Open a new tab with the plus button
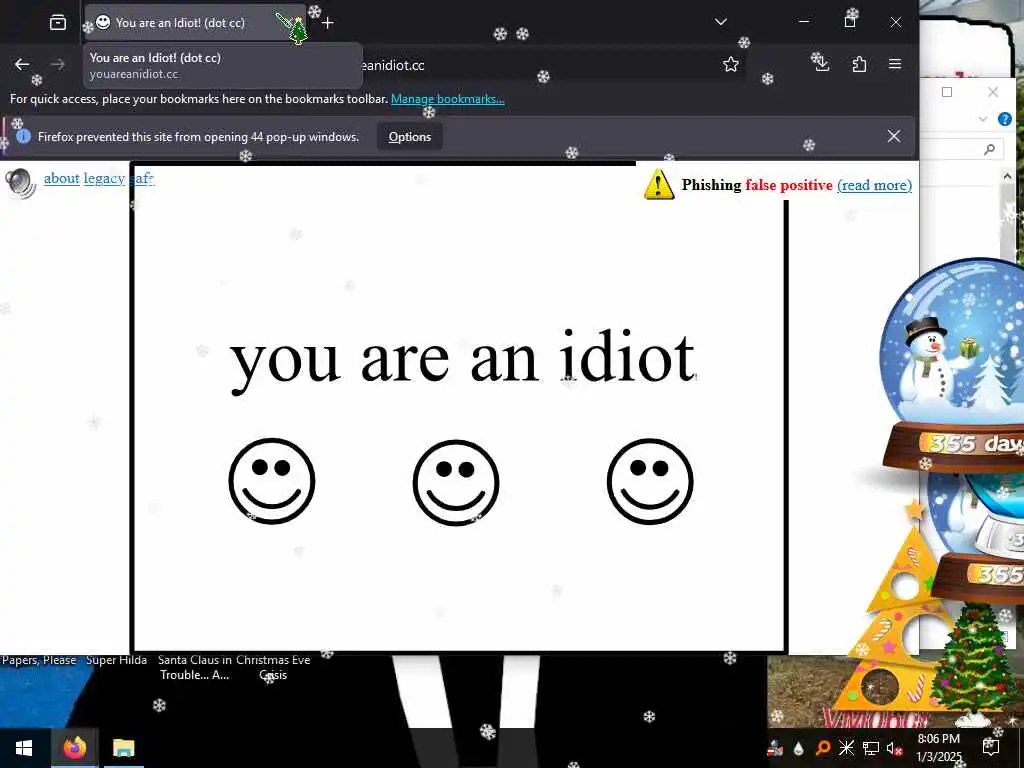 [x=328, y=23]
